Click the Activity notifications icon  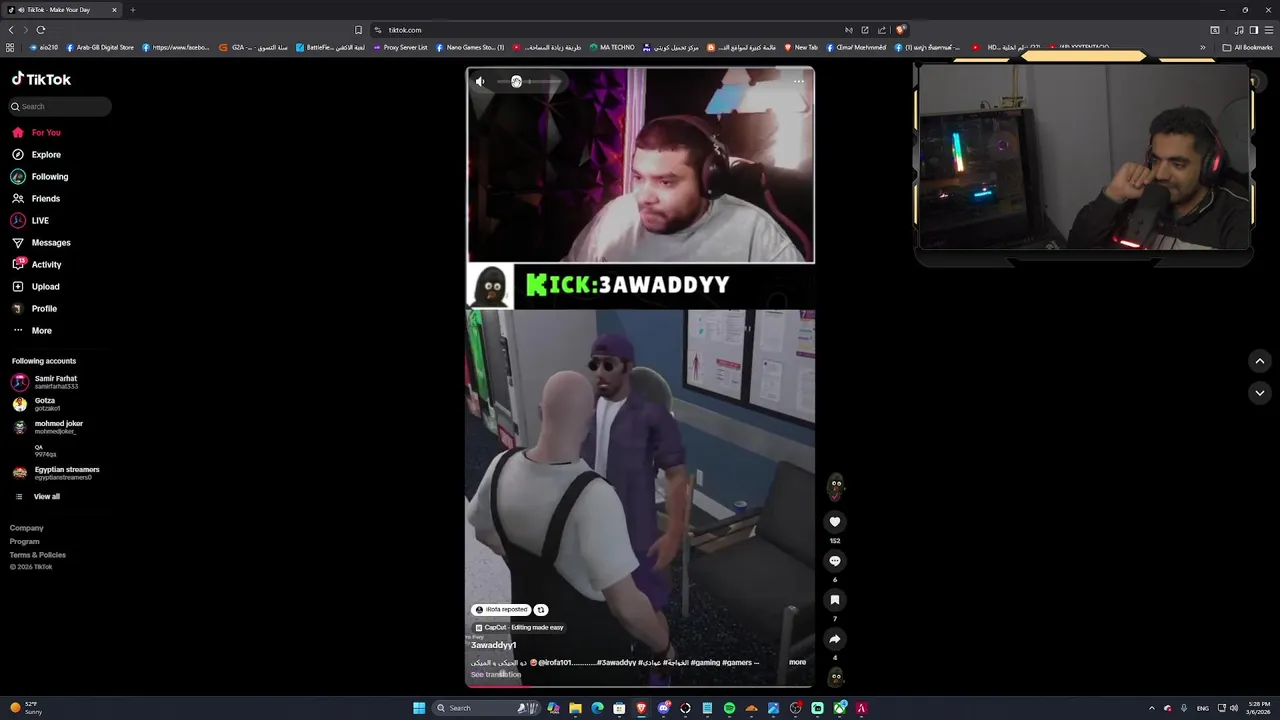(18, 264)
